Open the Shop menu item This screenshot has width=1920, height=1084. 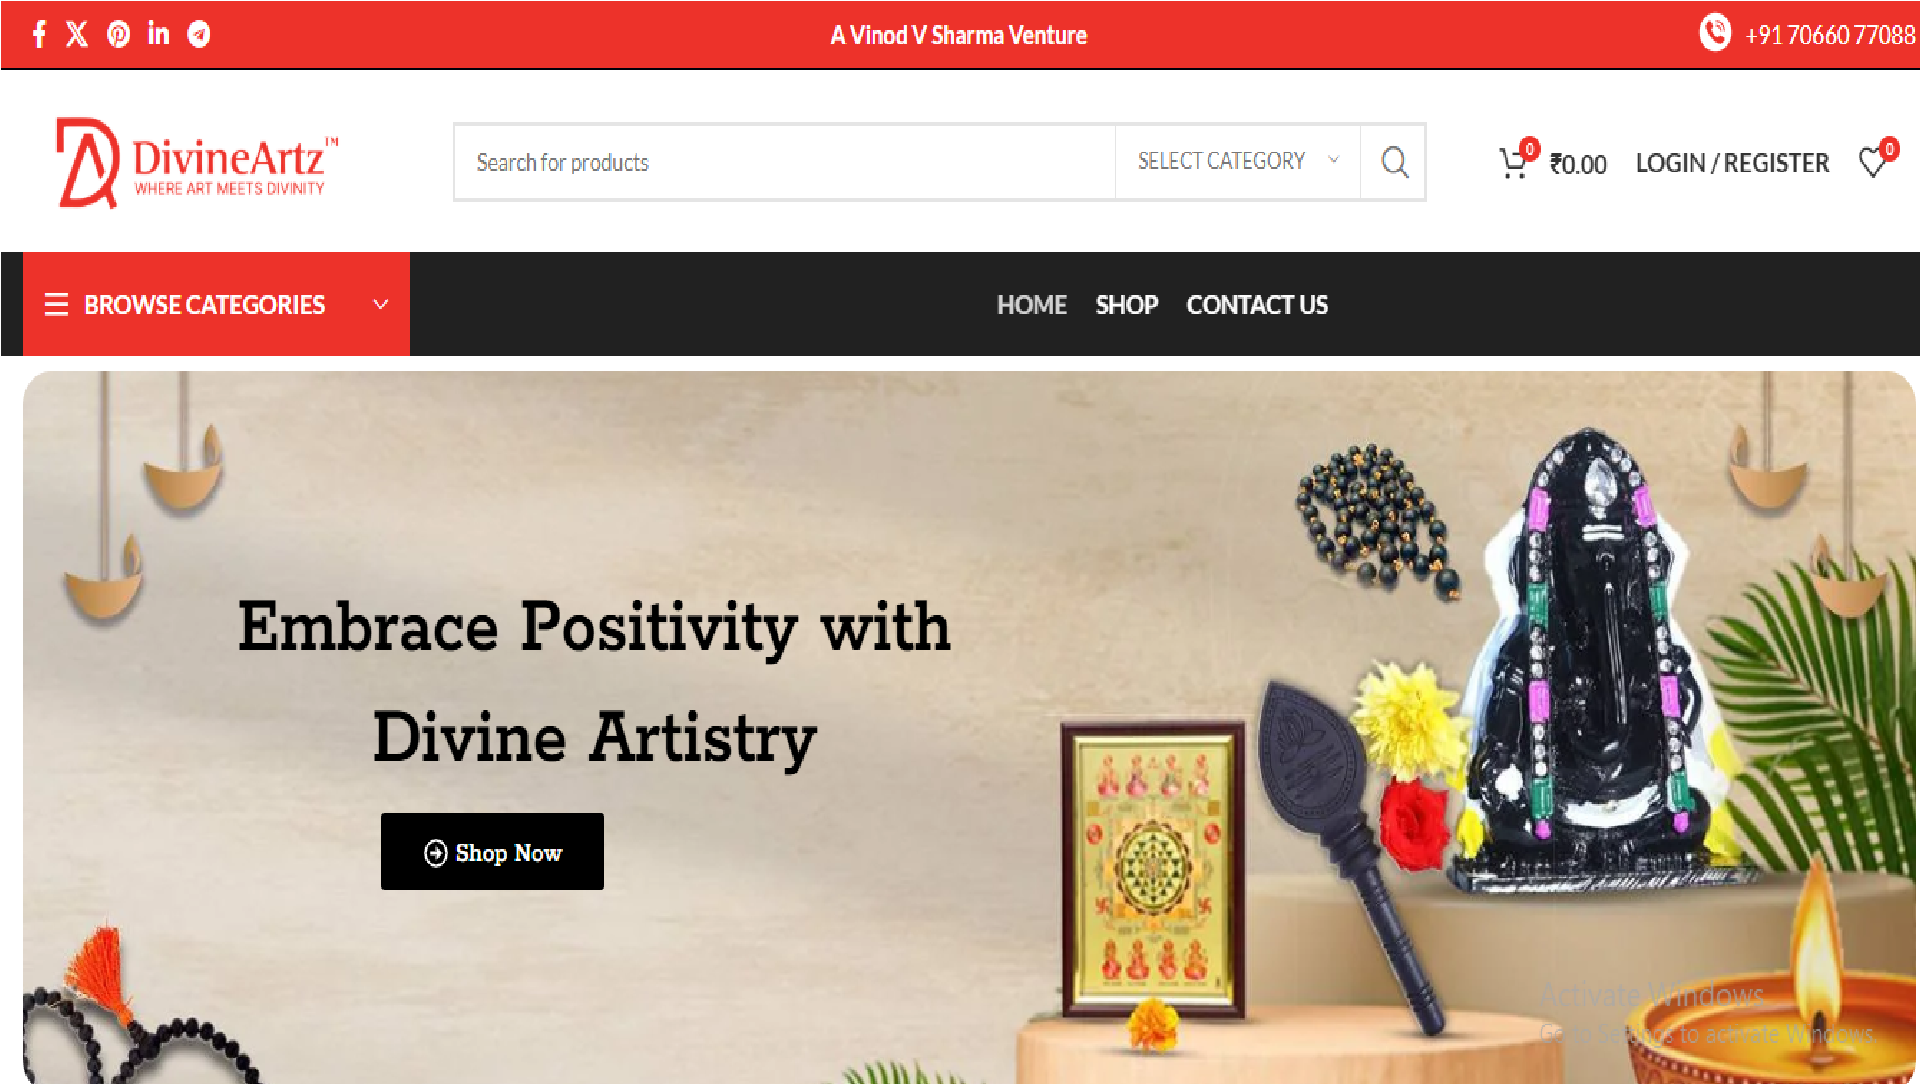click(x=1126, y=305)
